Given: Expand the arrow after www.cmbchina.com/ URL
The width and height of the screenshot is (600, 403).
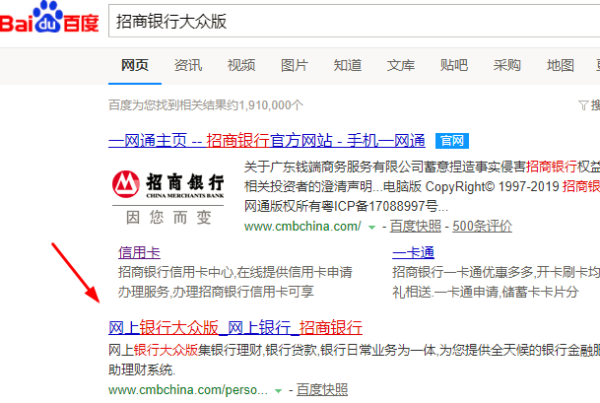Looking at the screenshot, I should coord(372,228).
